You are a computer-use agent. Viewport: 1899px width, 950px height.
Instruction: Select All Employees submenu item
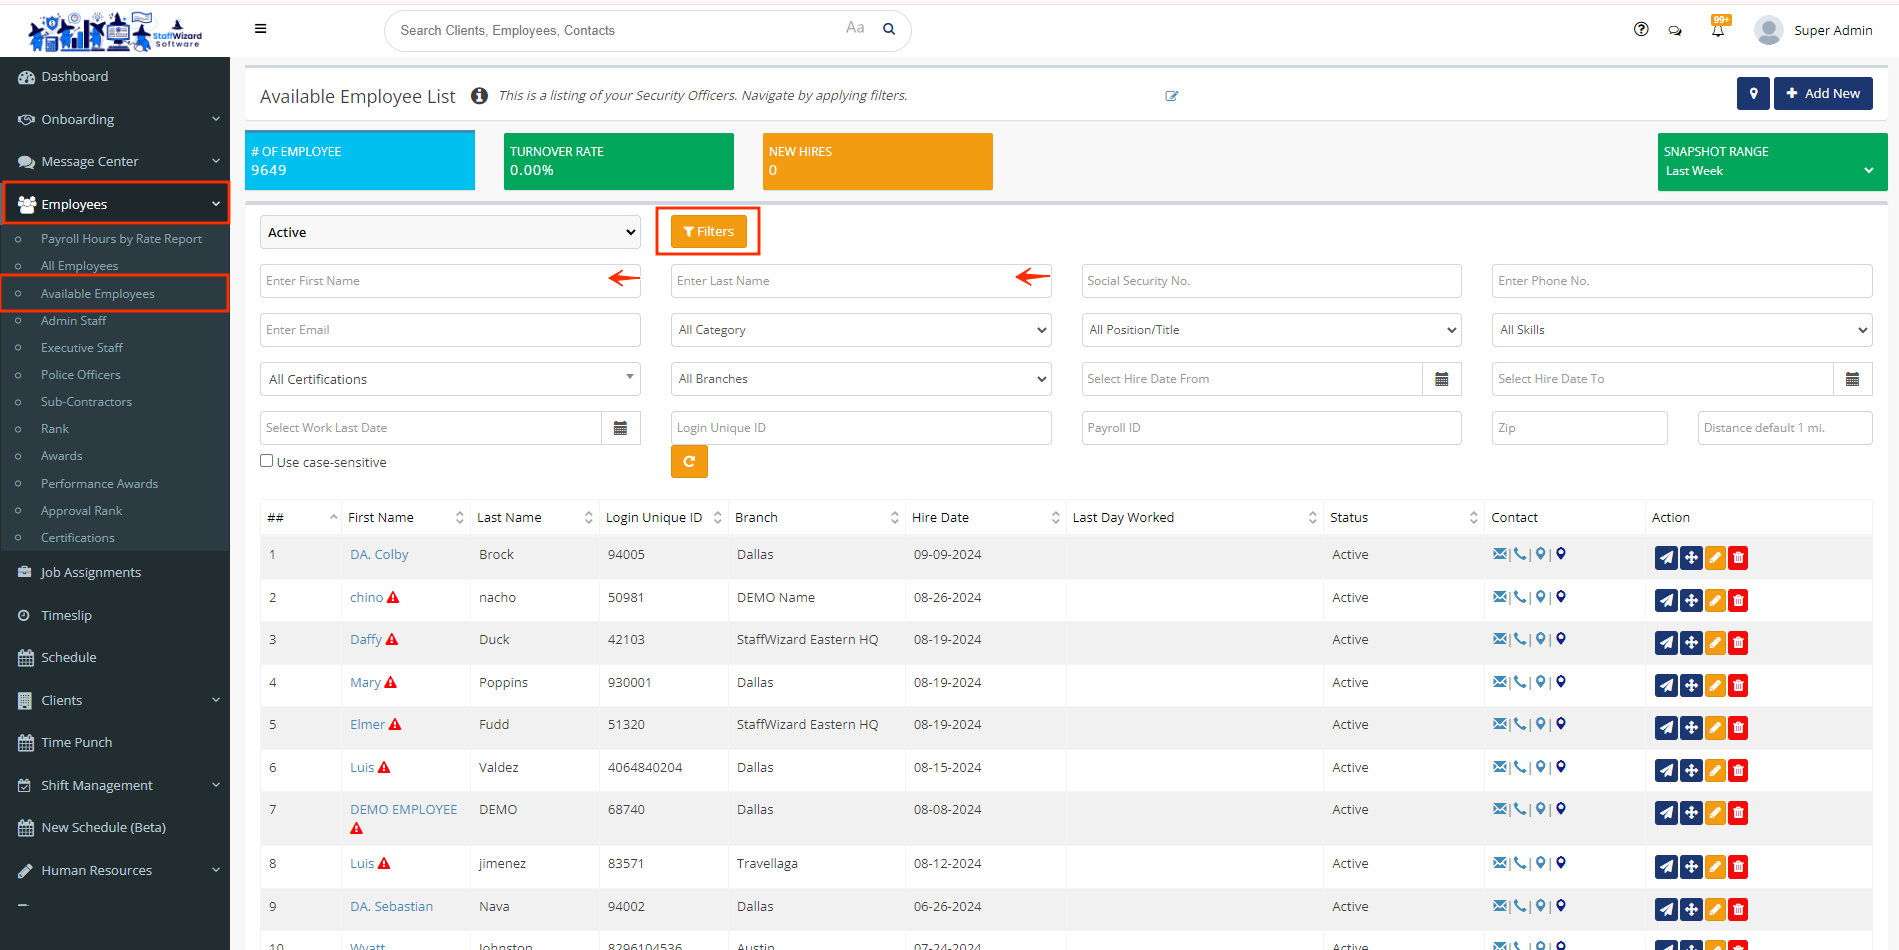tap(79, 266)
